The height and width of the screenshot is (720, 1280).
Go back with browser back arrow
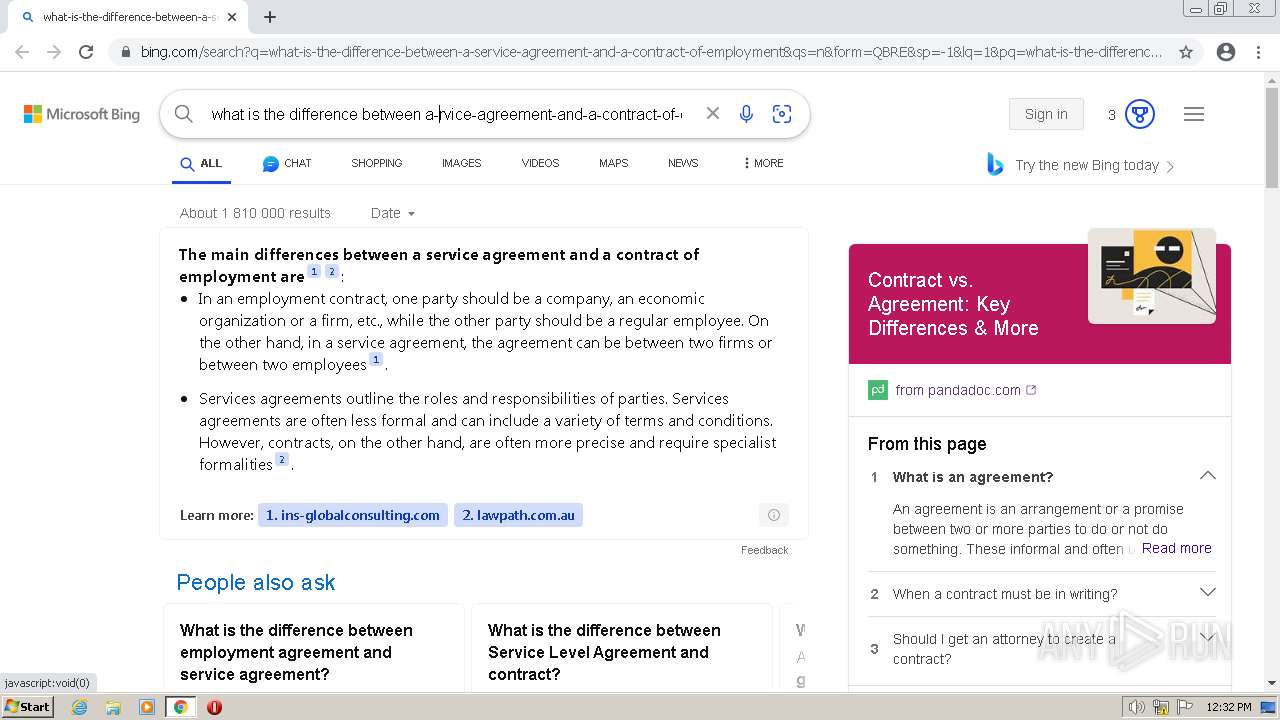(x=22, y=52)
